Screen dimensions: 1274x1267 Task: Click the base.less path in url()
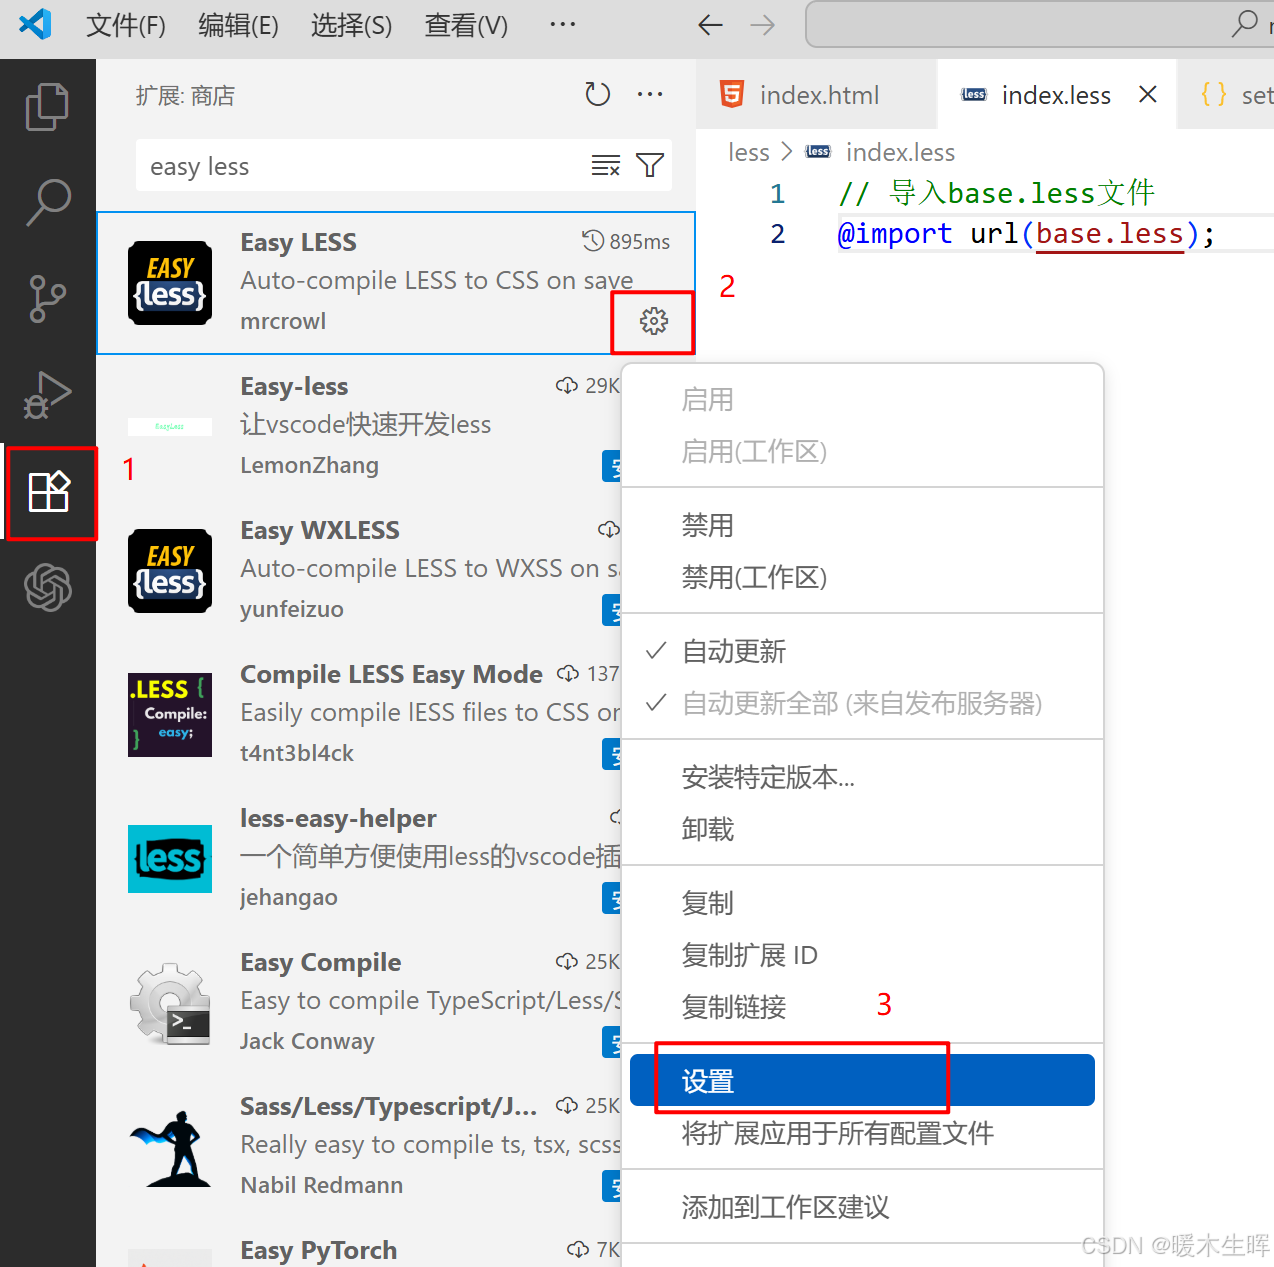pos(1109,234)
